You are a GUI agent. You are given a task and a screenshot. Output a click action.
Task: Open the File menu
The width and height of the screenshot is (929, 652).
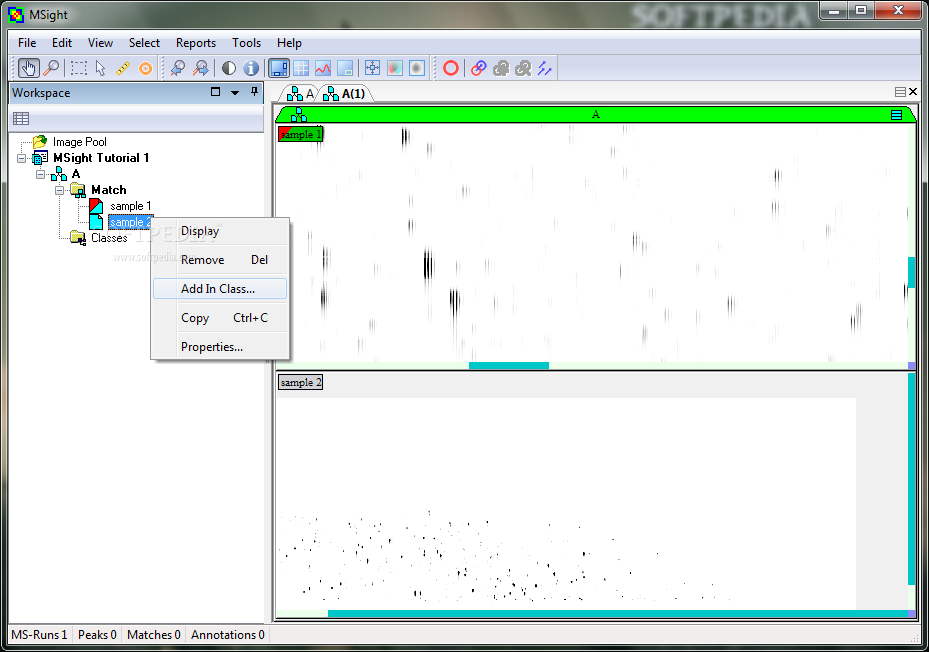[27, 43]
